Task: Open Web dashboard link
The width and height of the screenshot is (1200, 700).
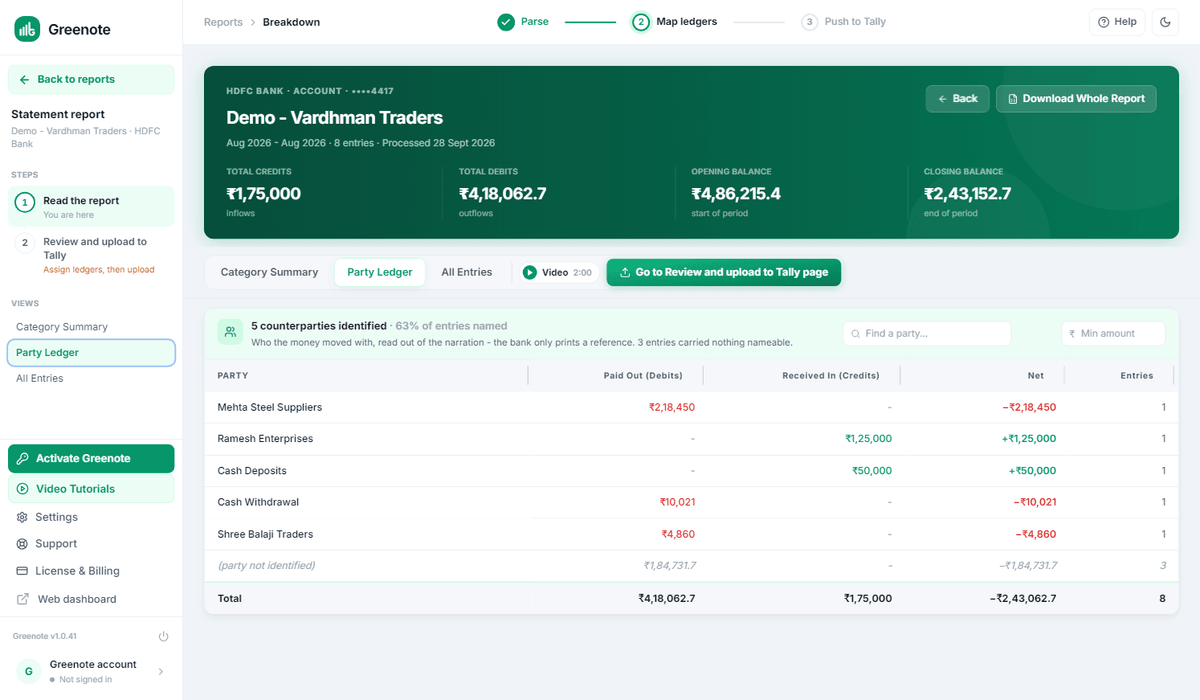Action: point(91,599)
